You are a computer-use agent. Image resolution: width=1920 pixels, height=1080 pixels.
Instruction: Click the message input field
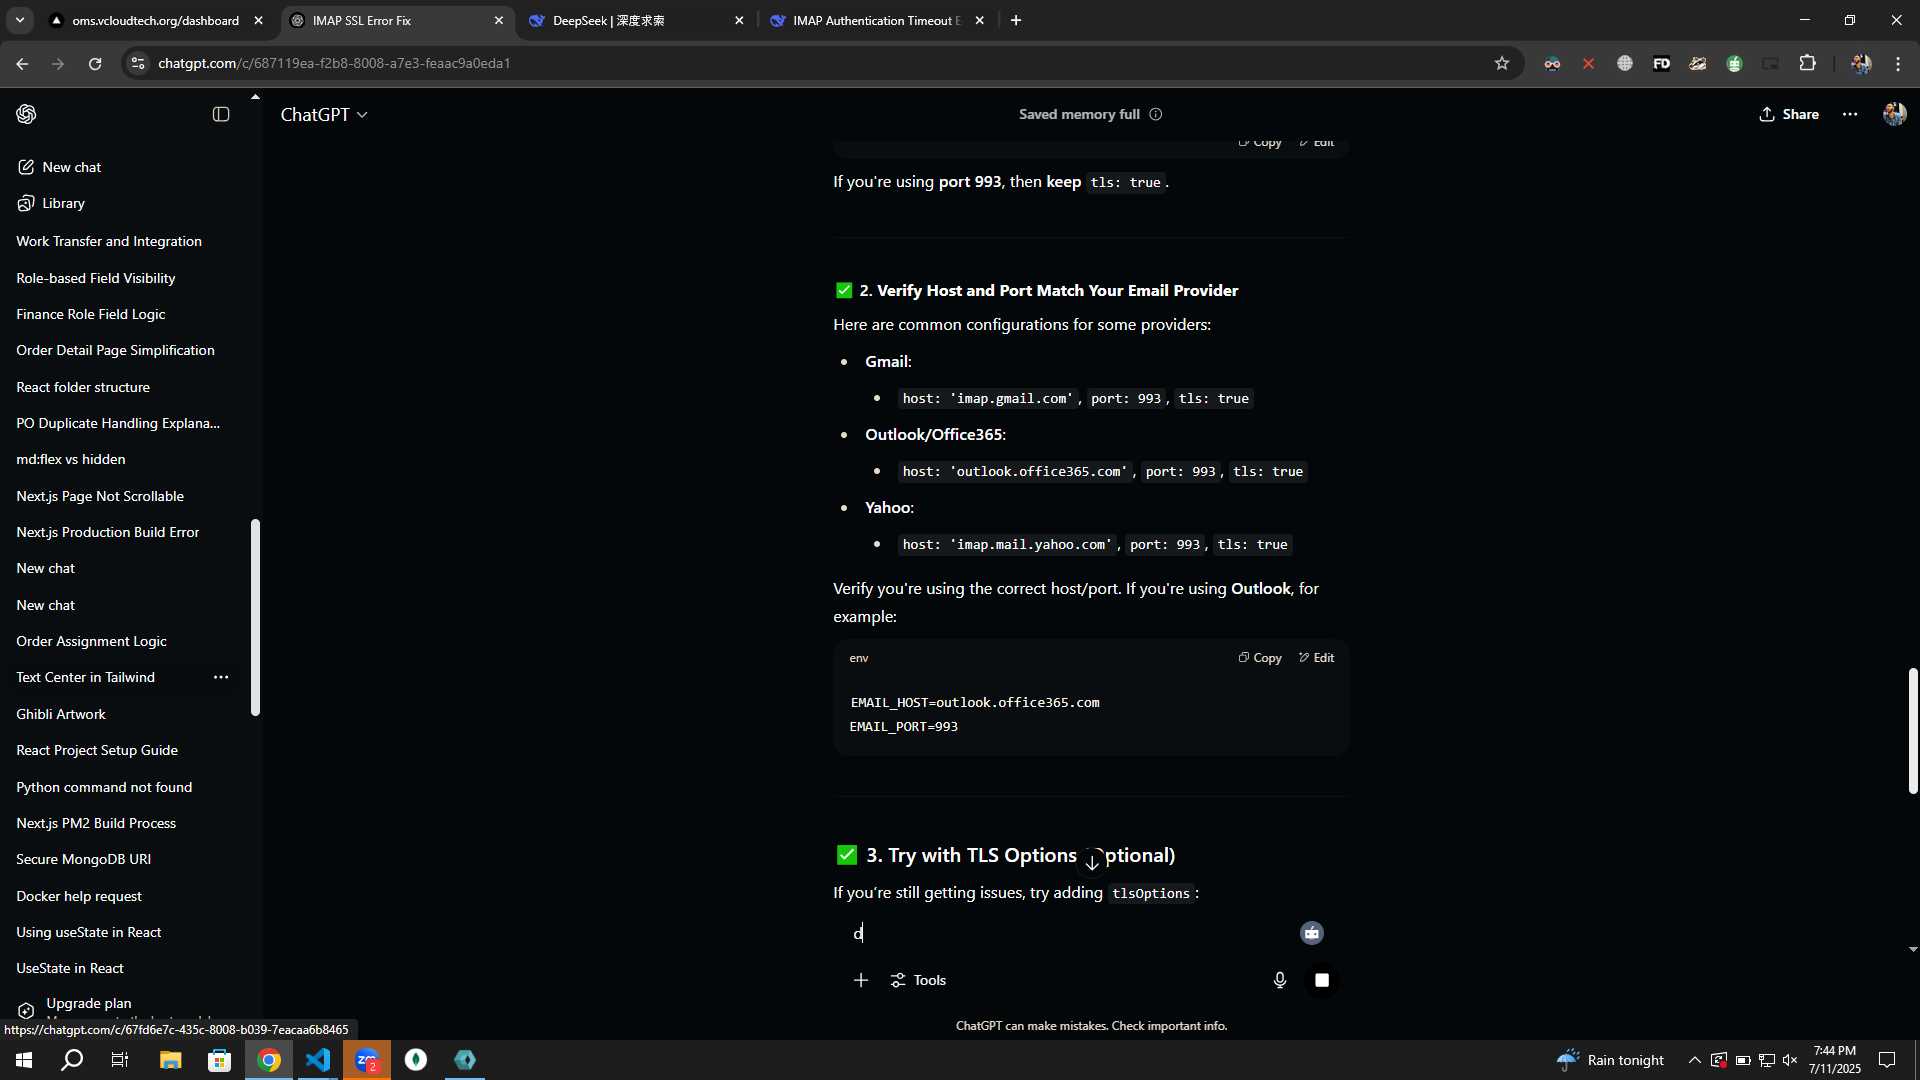point(1070,933)
